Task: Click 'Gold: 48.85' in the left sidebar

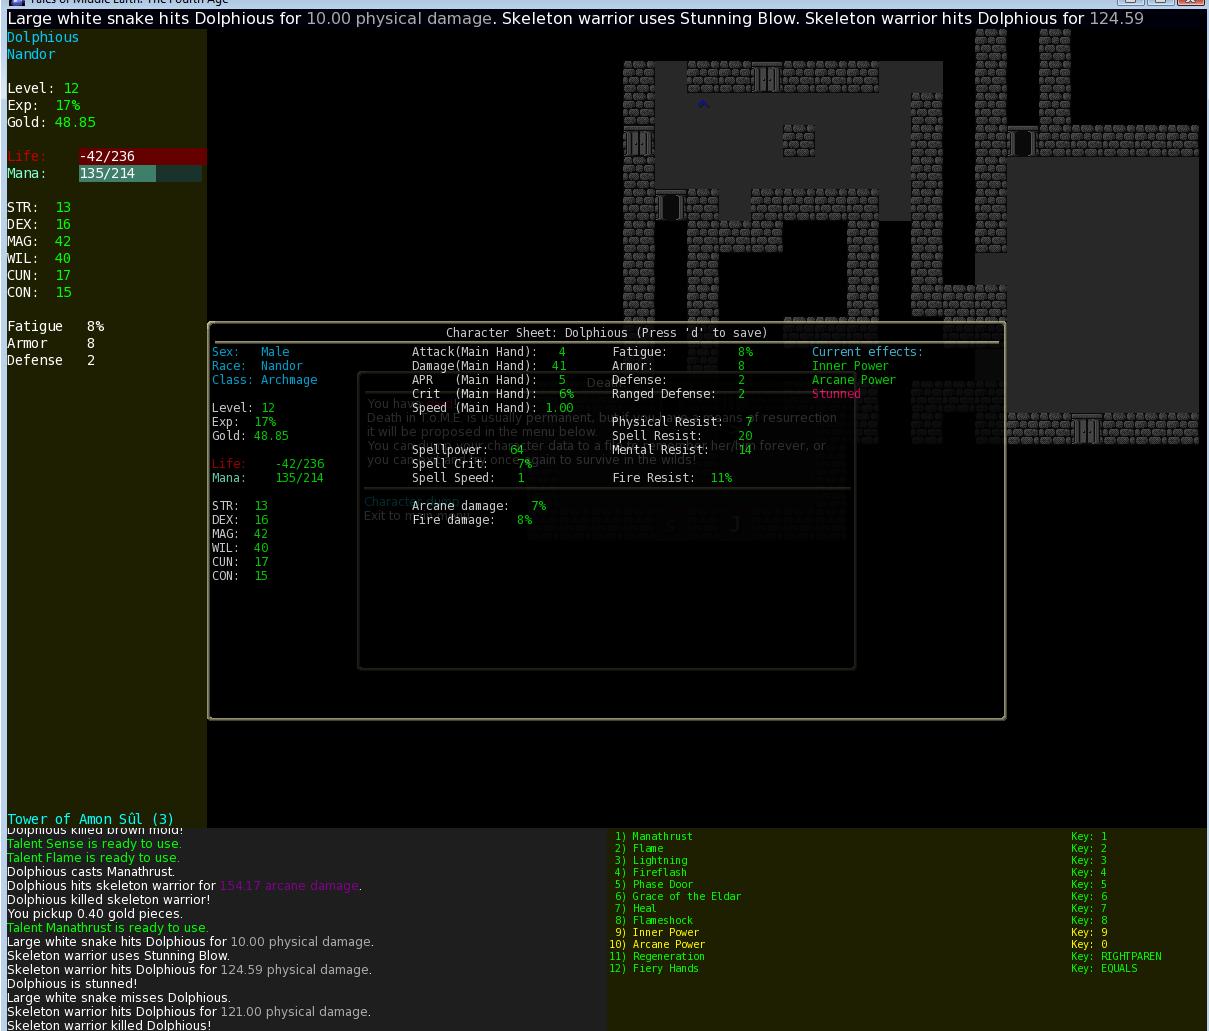Action: tap(52, 122)
